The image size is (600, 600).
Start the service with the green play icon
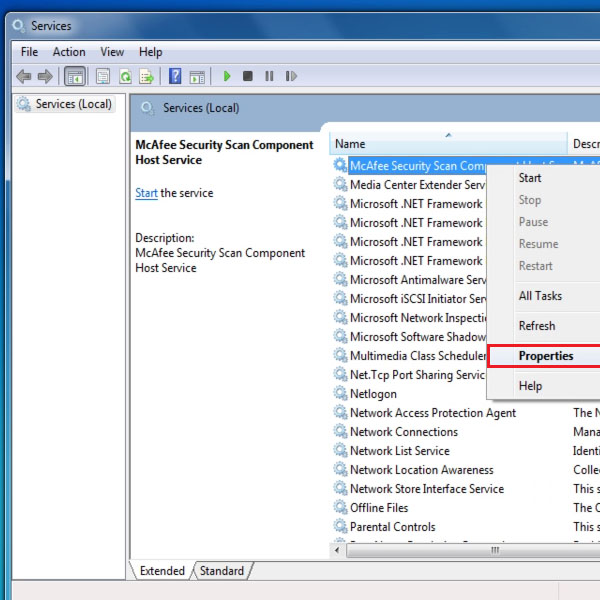[227, 76]
